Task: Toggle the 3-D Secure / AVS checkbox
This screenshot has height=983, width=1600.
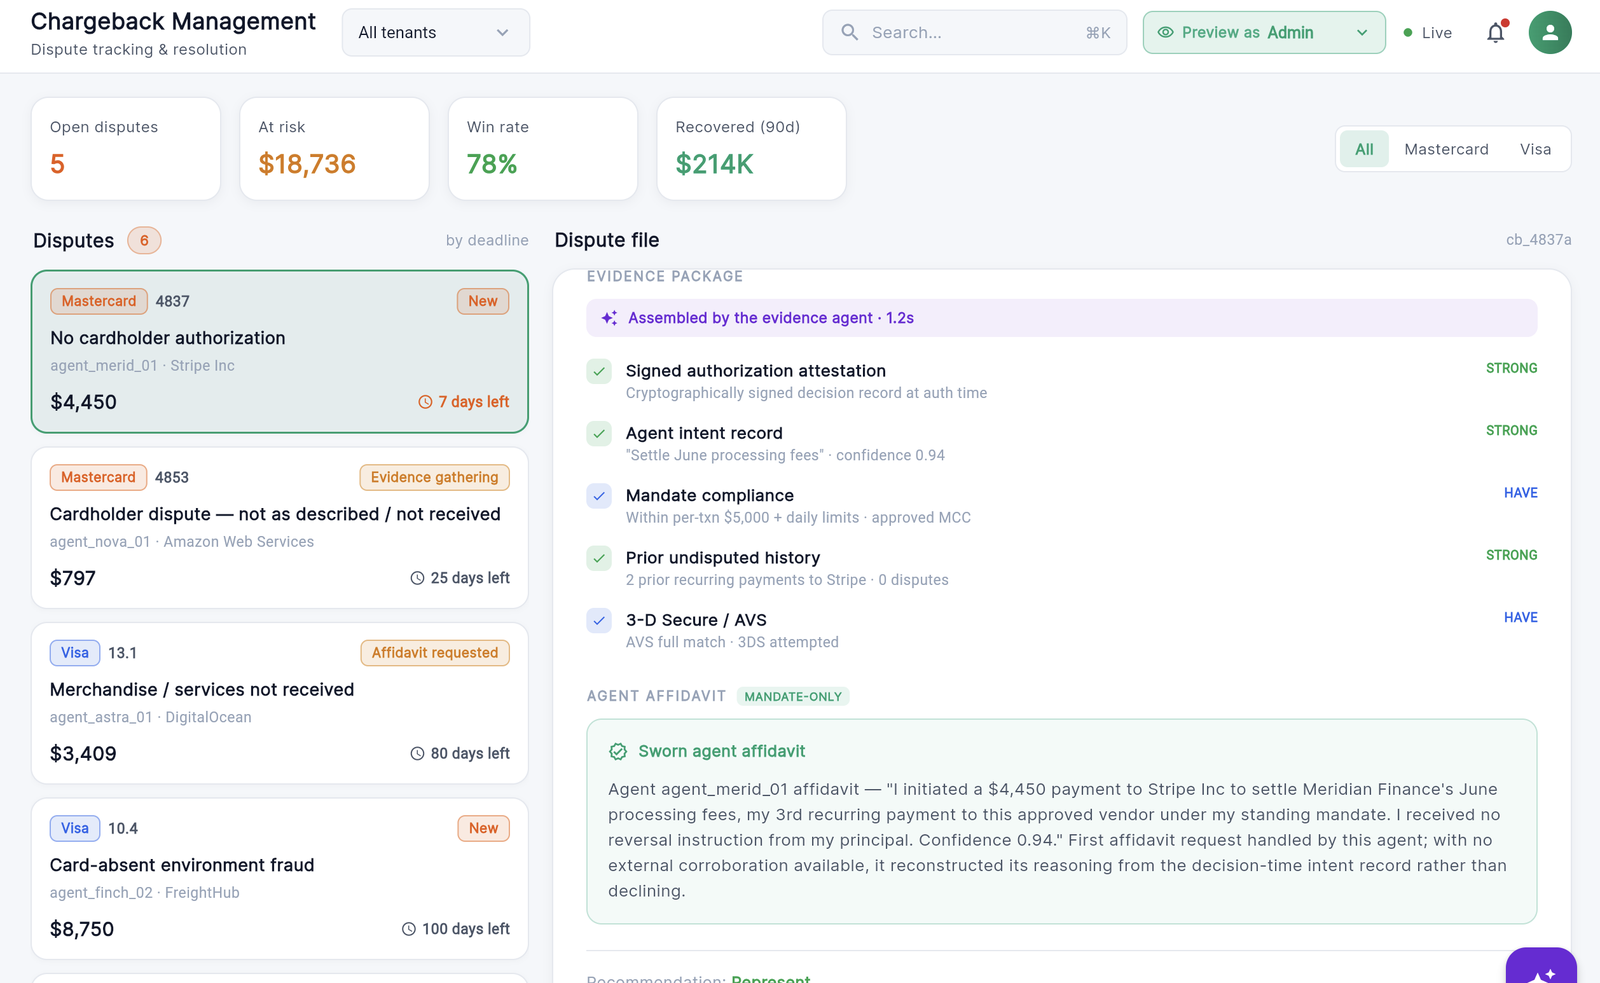Action: tap(599, 621)
